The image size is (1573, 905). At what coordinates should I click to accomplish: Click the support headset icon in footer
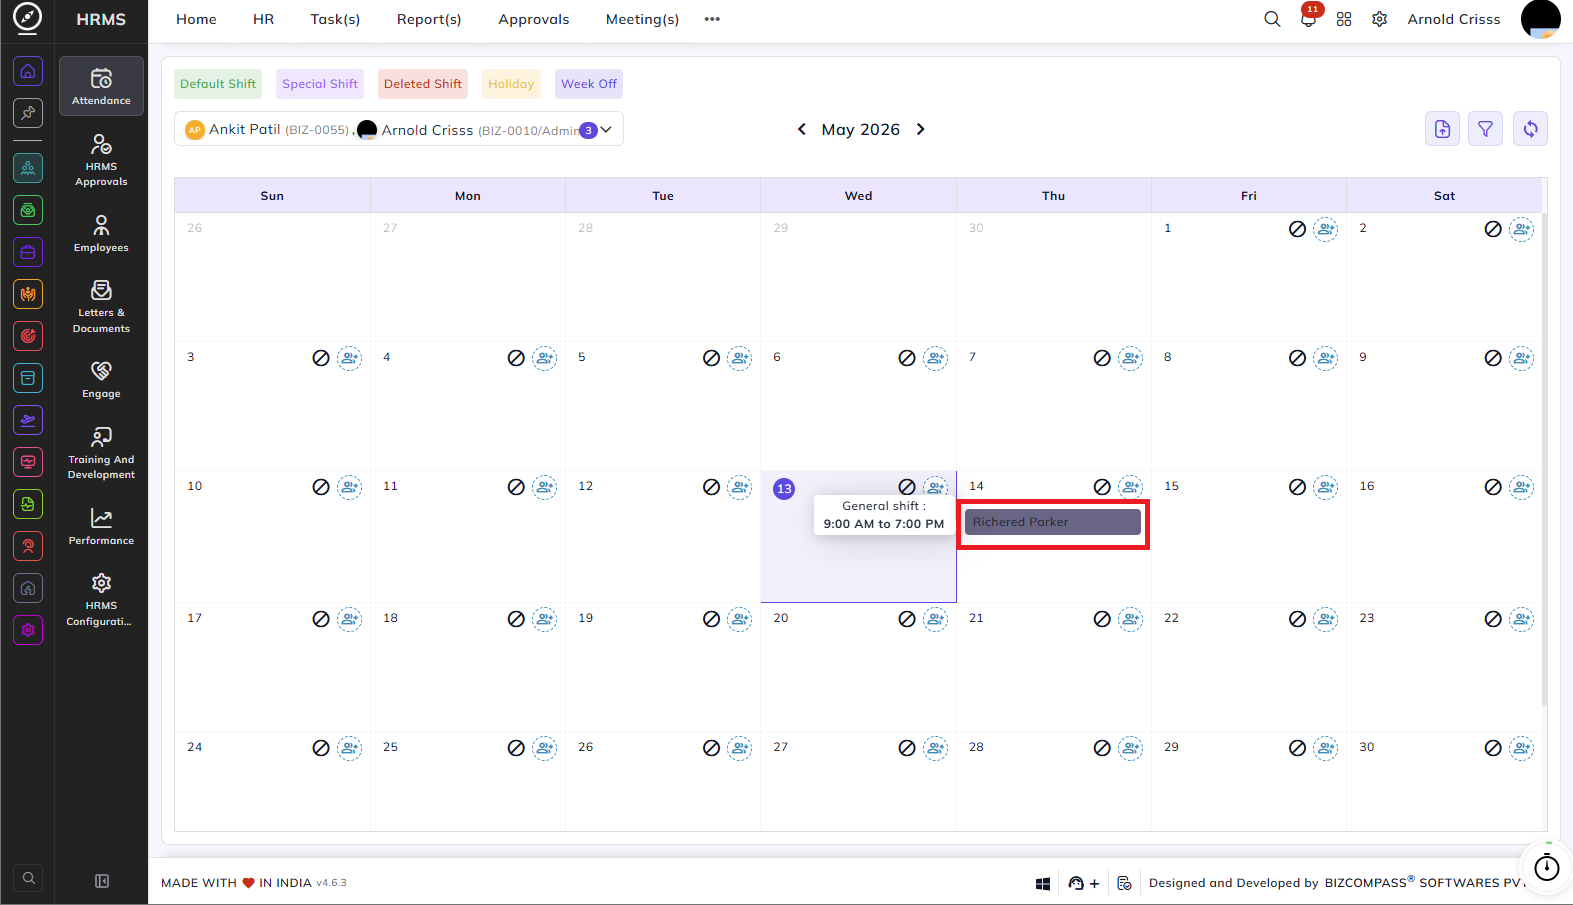(1076, 883)
